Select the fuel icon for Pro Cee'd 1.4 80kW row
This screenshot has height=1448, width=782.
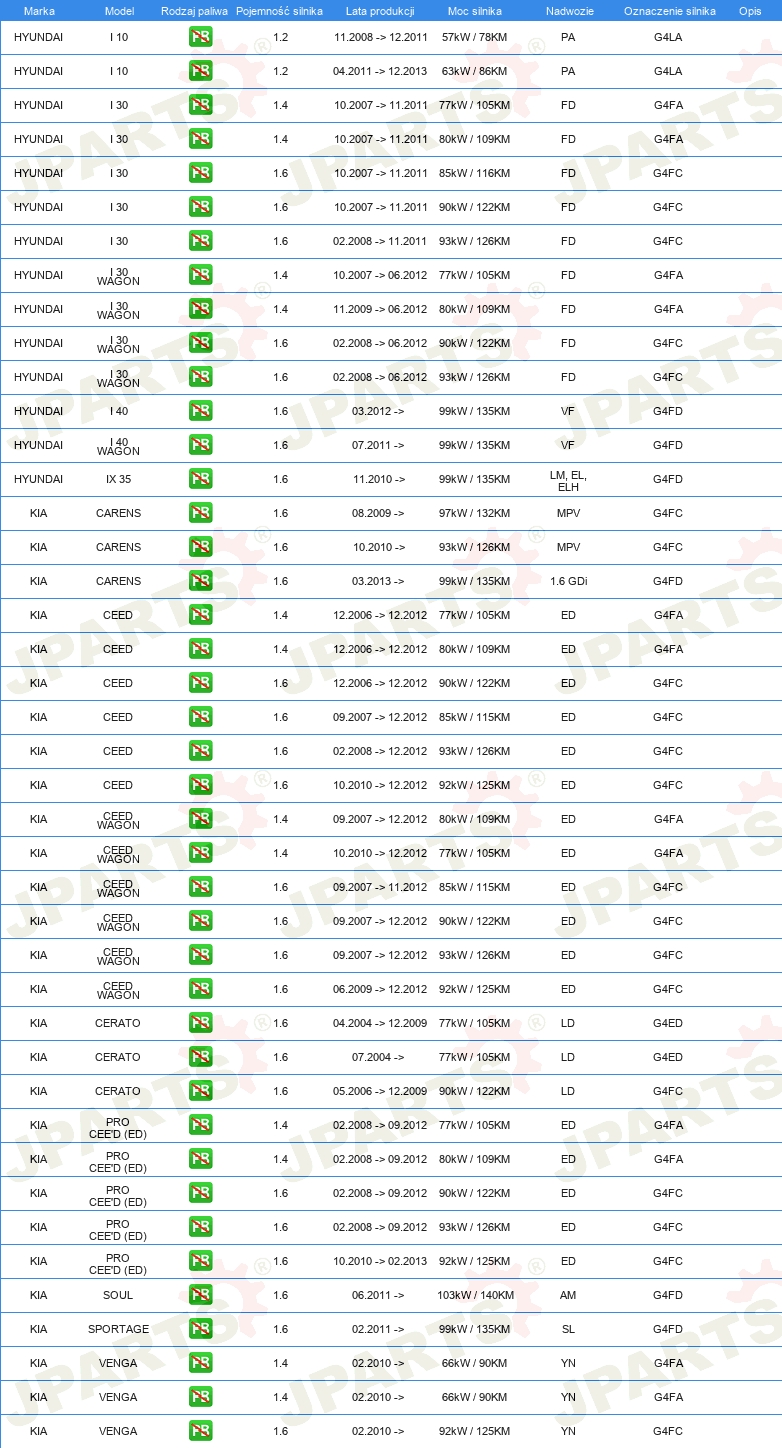200,1159
